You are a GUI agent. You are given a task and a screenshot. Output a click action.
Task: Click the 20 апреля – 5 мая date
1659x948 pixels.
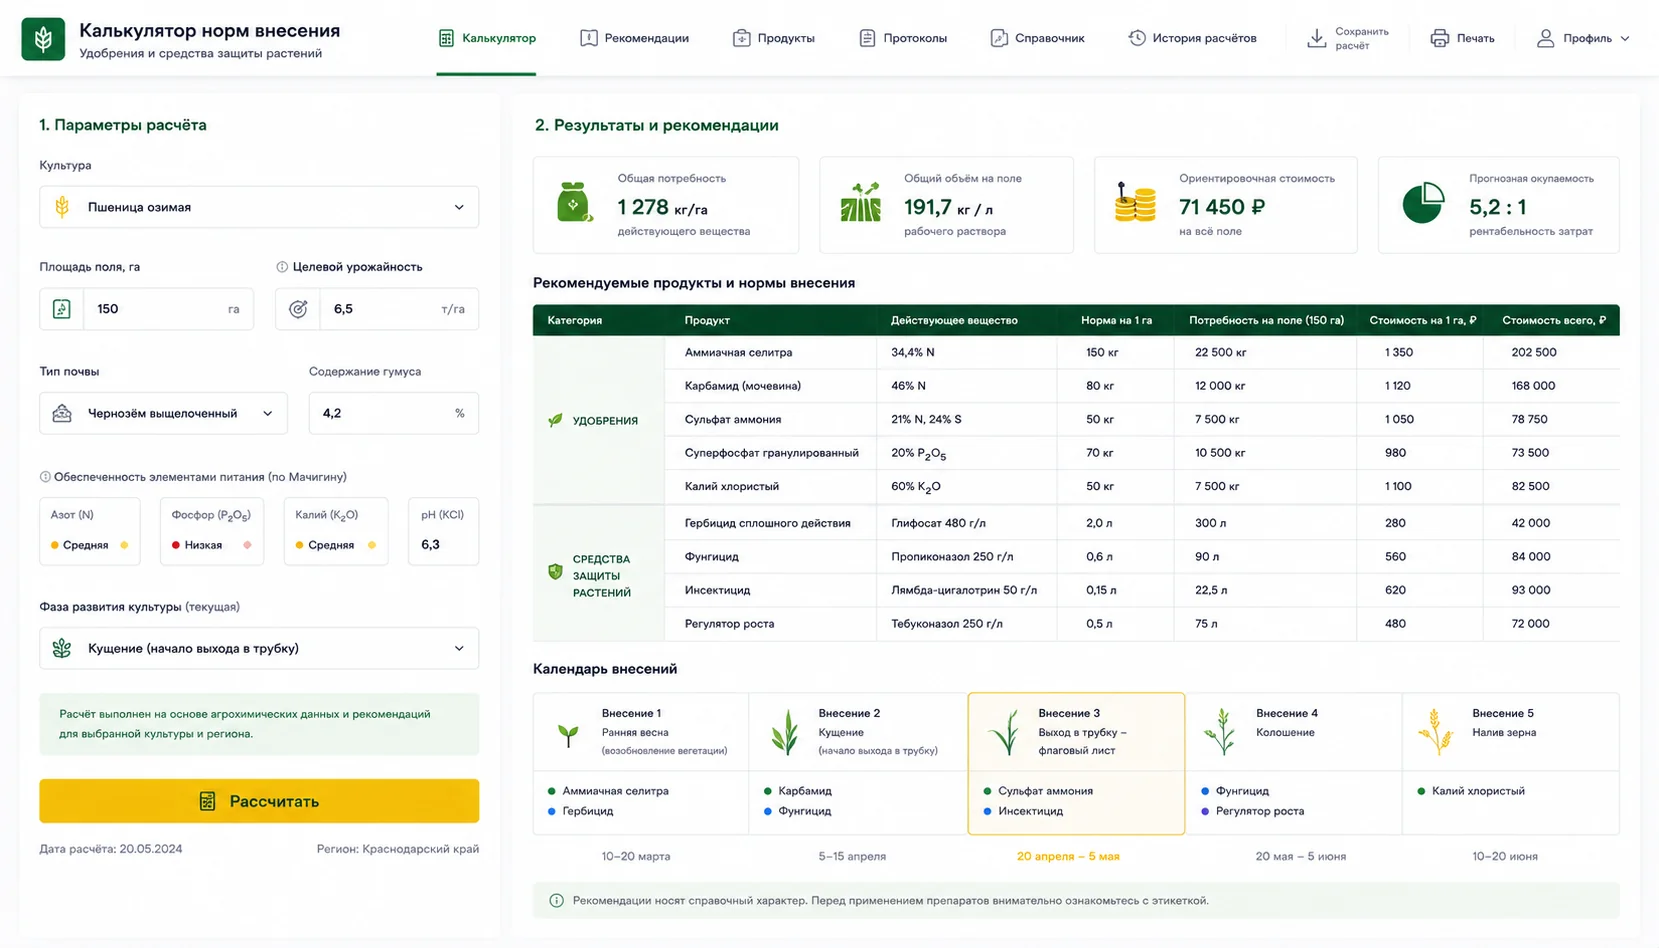(x=1068, y=856)
